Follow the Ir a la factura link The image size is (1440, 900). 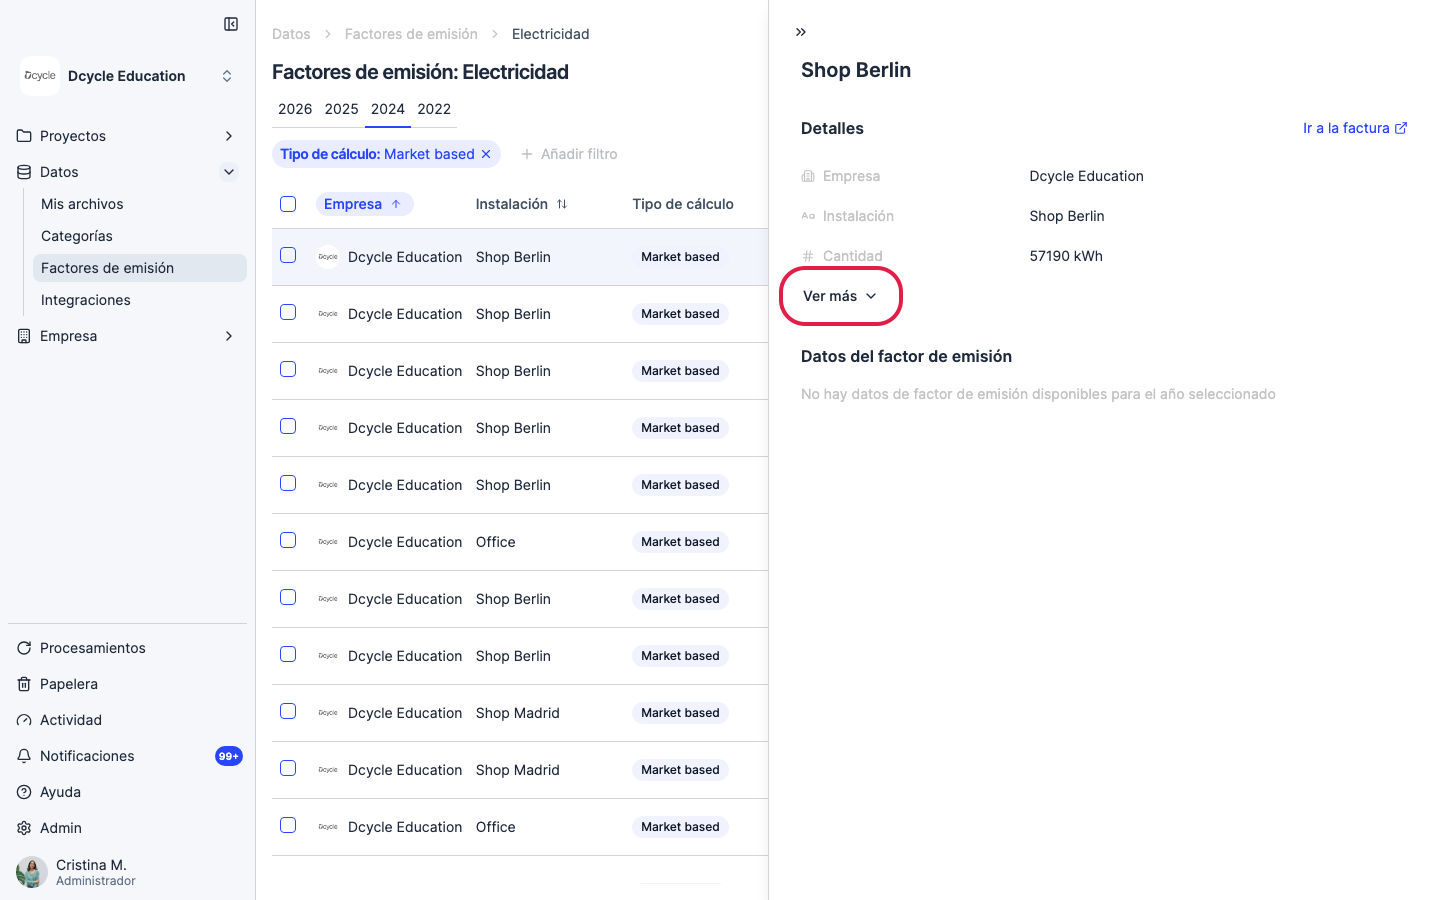[1355, 128]
